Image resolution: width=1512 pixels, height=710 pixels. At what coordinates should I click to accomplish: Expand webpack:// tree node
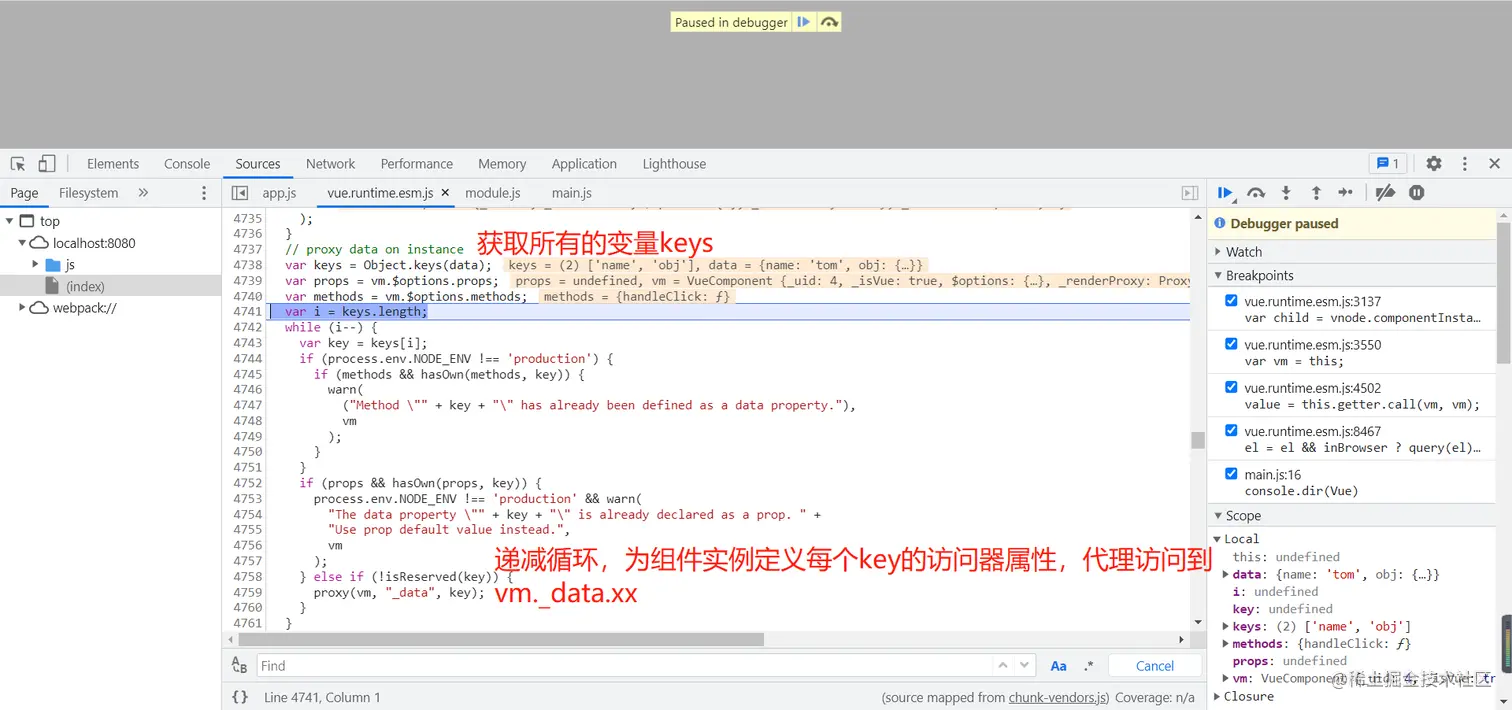(x=22, y=308)
